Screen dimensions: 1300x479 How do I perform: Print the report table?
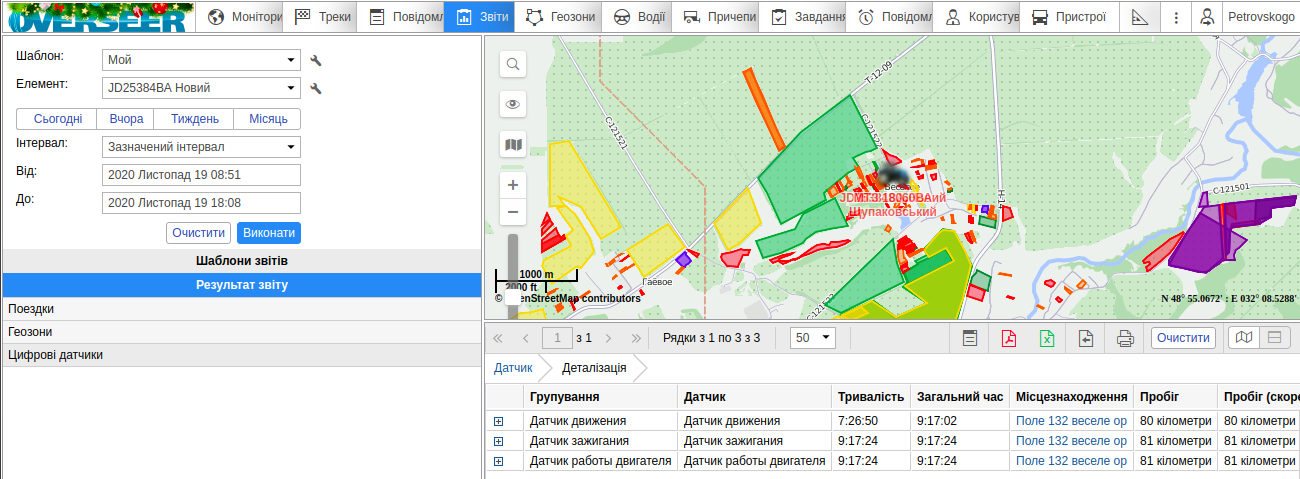(1125, 338)
